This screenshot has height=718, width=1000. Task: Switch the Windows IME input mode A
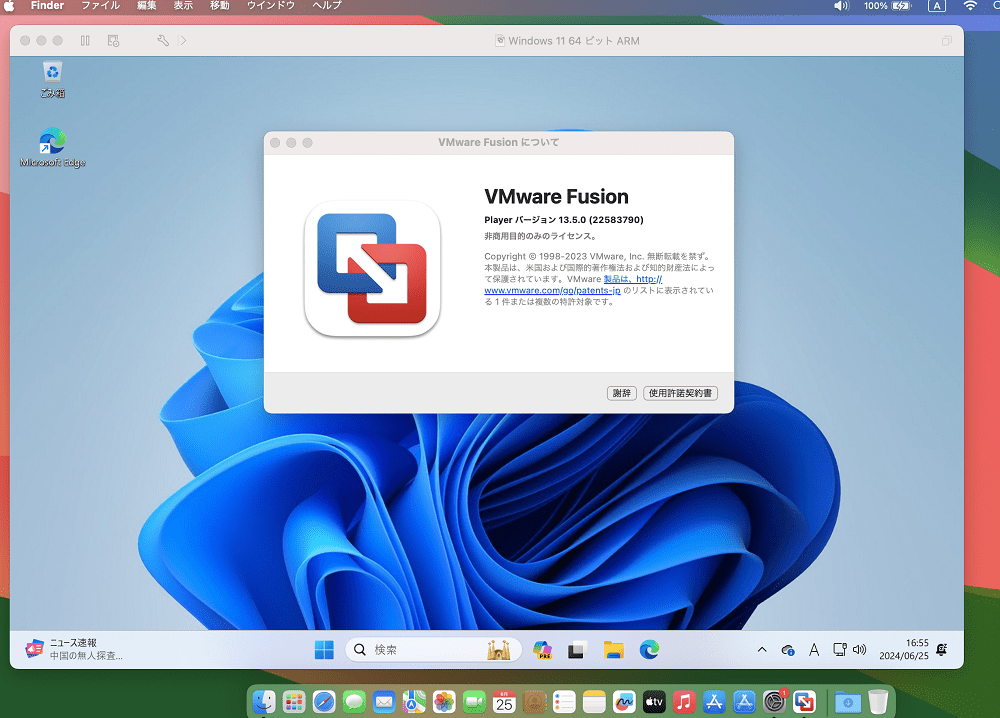click(814, 650)
